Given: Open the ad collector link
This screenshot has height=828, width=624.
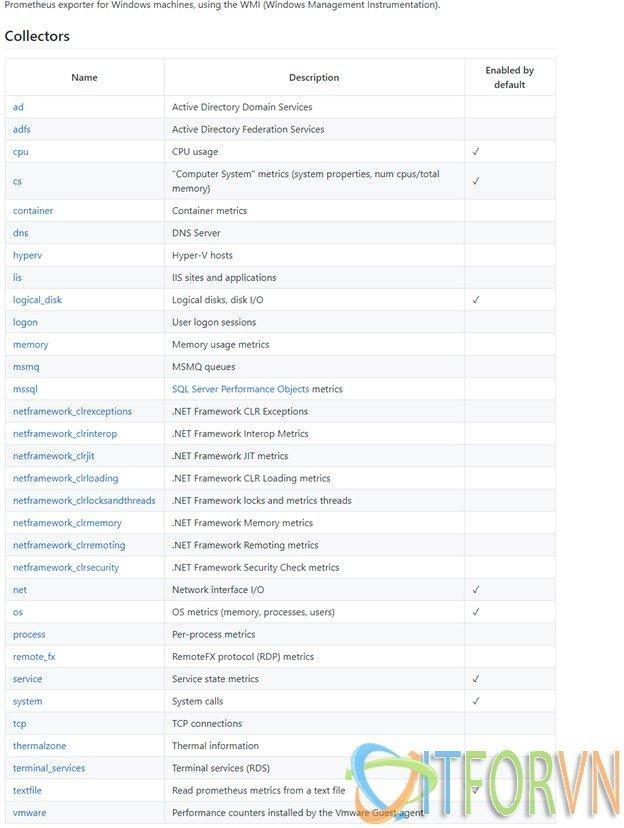Looking at the screenshot, I should (18, 107).
